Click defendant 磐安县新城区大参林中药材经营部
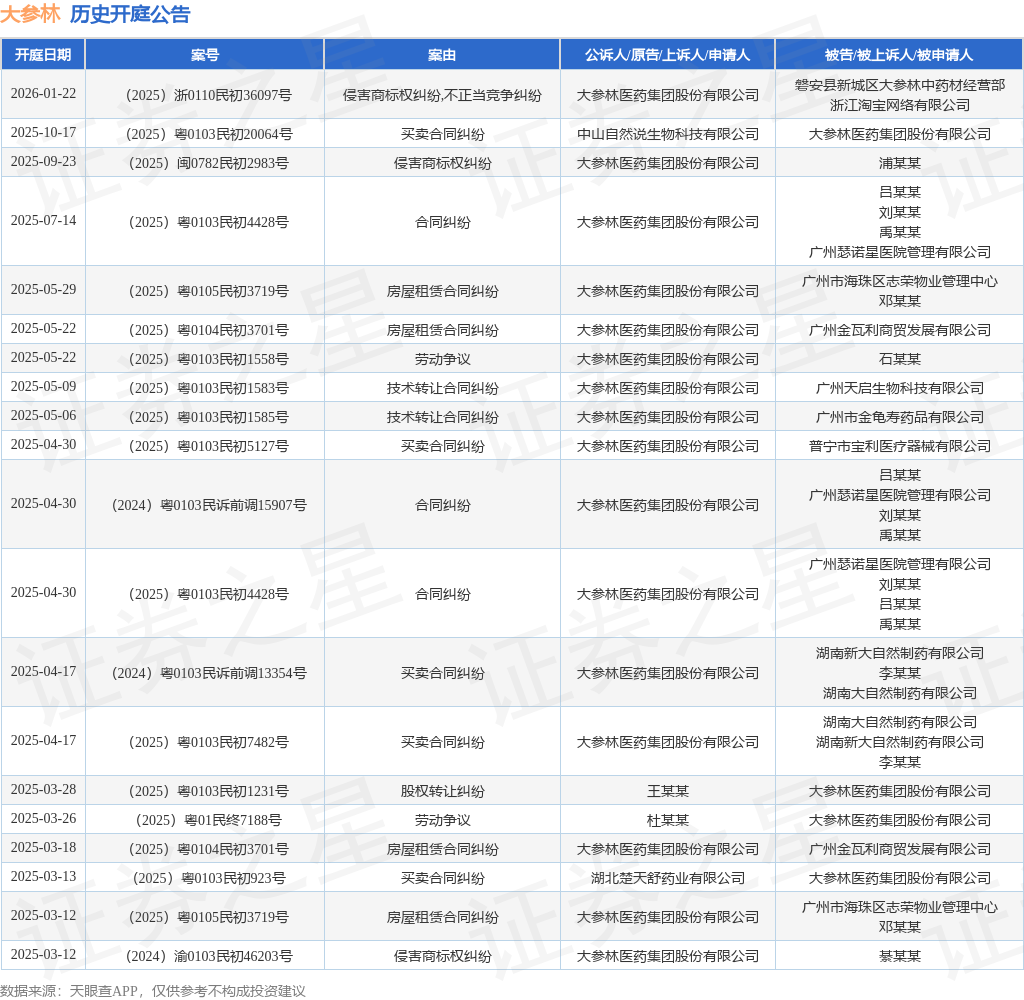Image resolution: width=1024 pixels, height=1000 pixels. pyautogui.click(x=899, y=85)
